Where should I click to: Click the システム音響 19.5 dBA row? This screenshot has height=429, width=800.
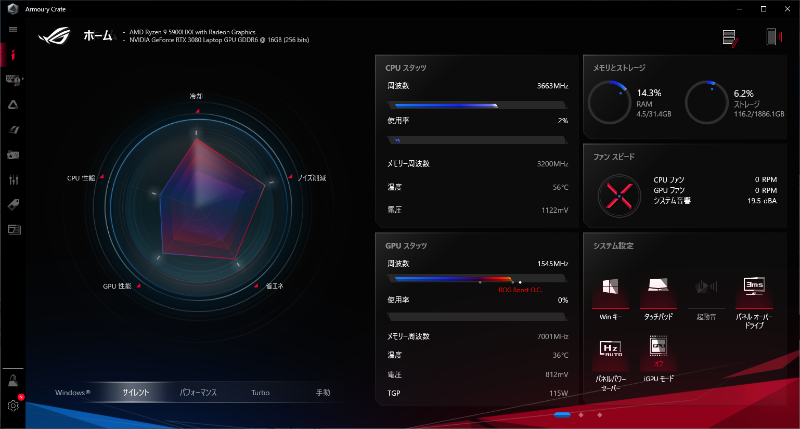pyautogui.click(x=715, y=201)
